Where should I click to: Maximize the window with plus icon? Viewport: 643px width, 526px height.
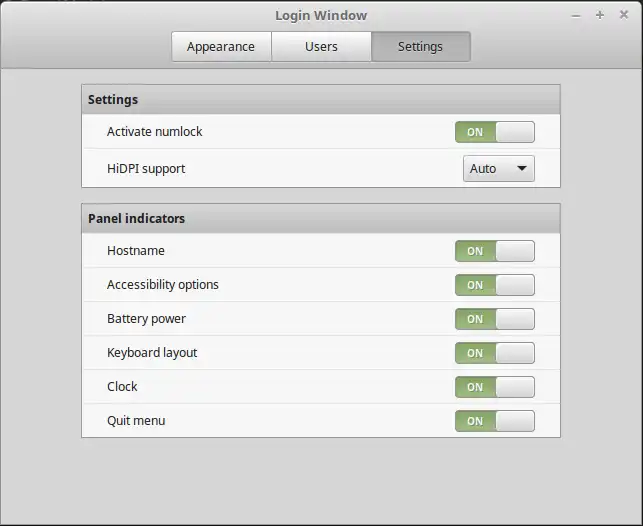600,15
